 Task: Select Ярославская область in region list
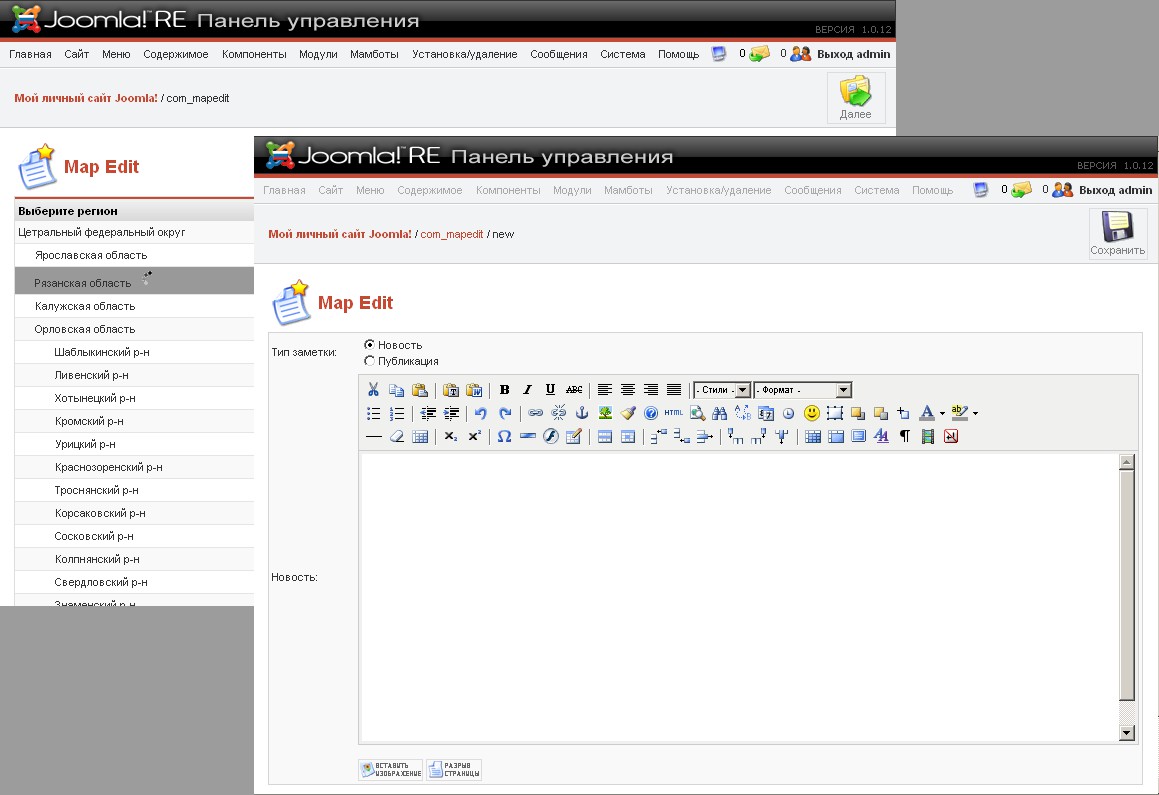coord(91,255)
